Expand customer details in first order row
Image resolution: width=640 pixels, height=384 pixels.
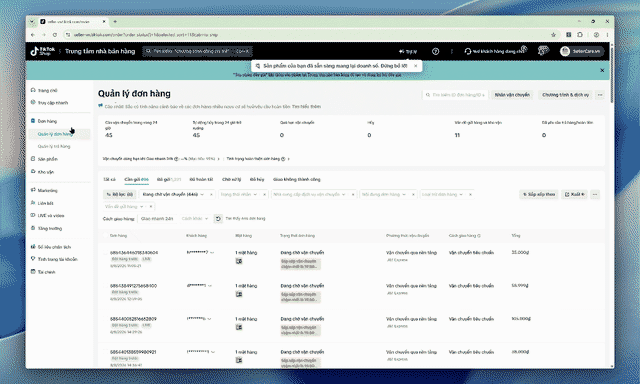212,253
